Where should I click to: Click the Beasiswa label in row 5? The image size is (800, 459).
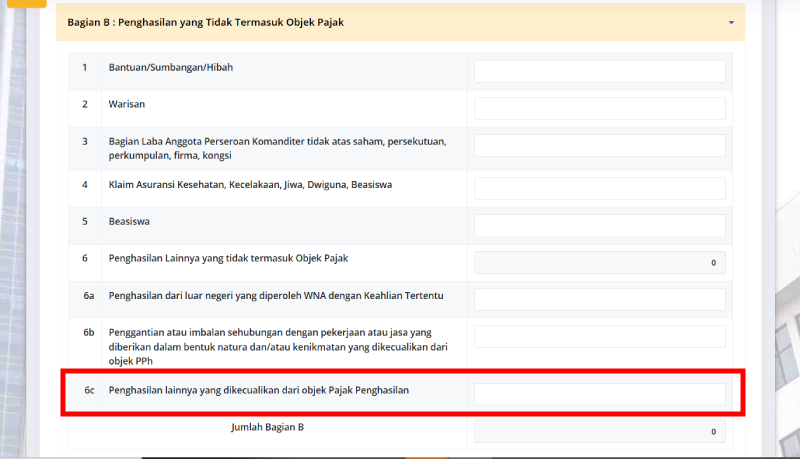tap(129, 221)
